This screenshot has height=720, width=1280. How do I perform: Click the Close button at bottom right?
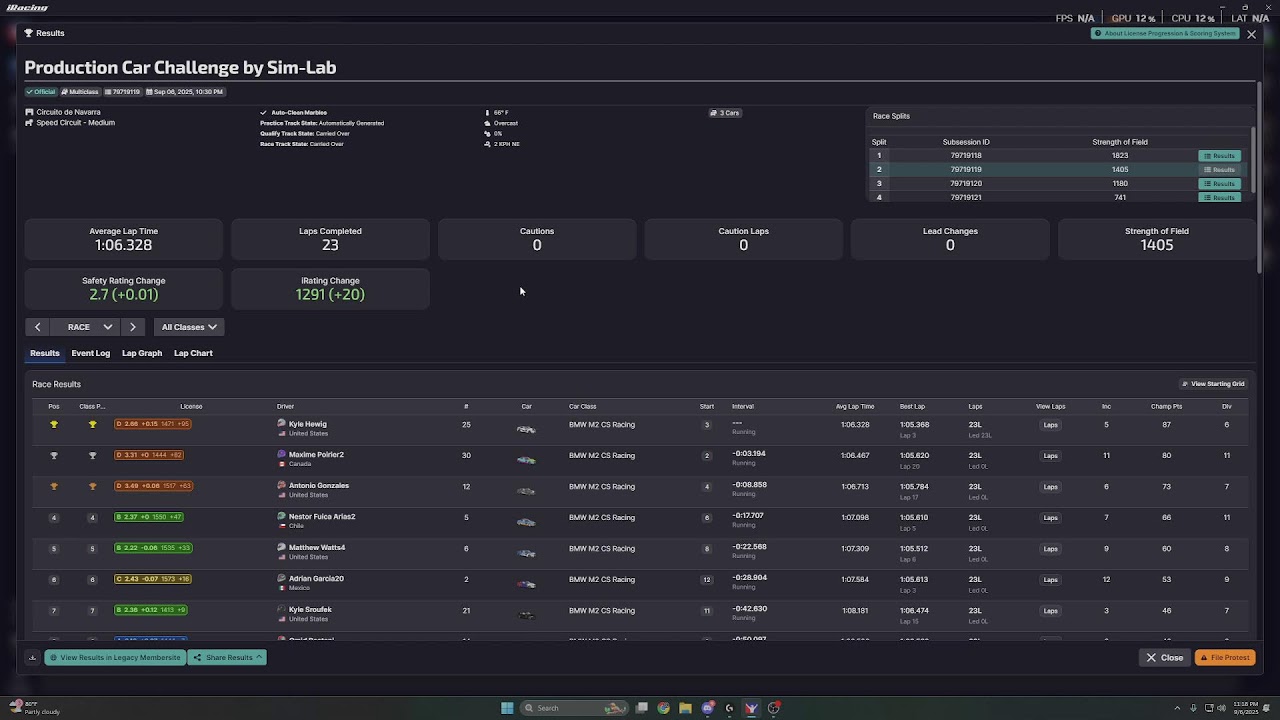click(x=1165, y=658)
